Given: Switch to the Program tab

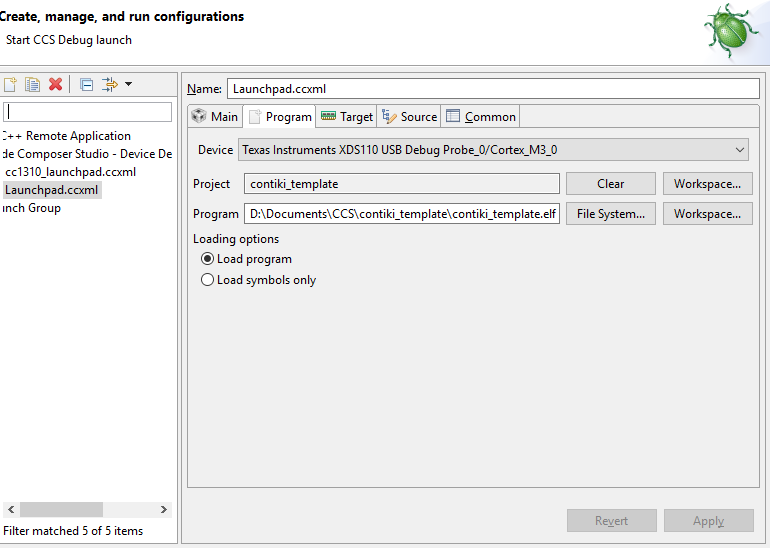Looking at the screenshot, I should 280,117.
